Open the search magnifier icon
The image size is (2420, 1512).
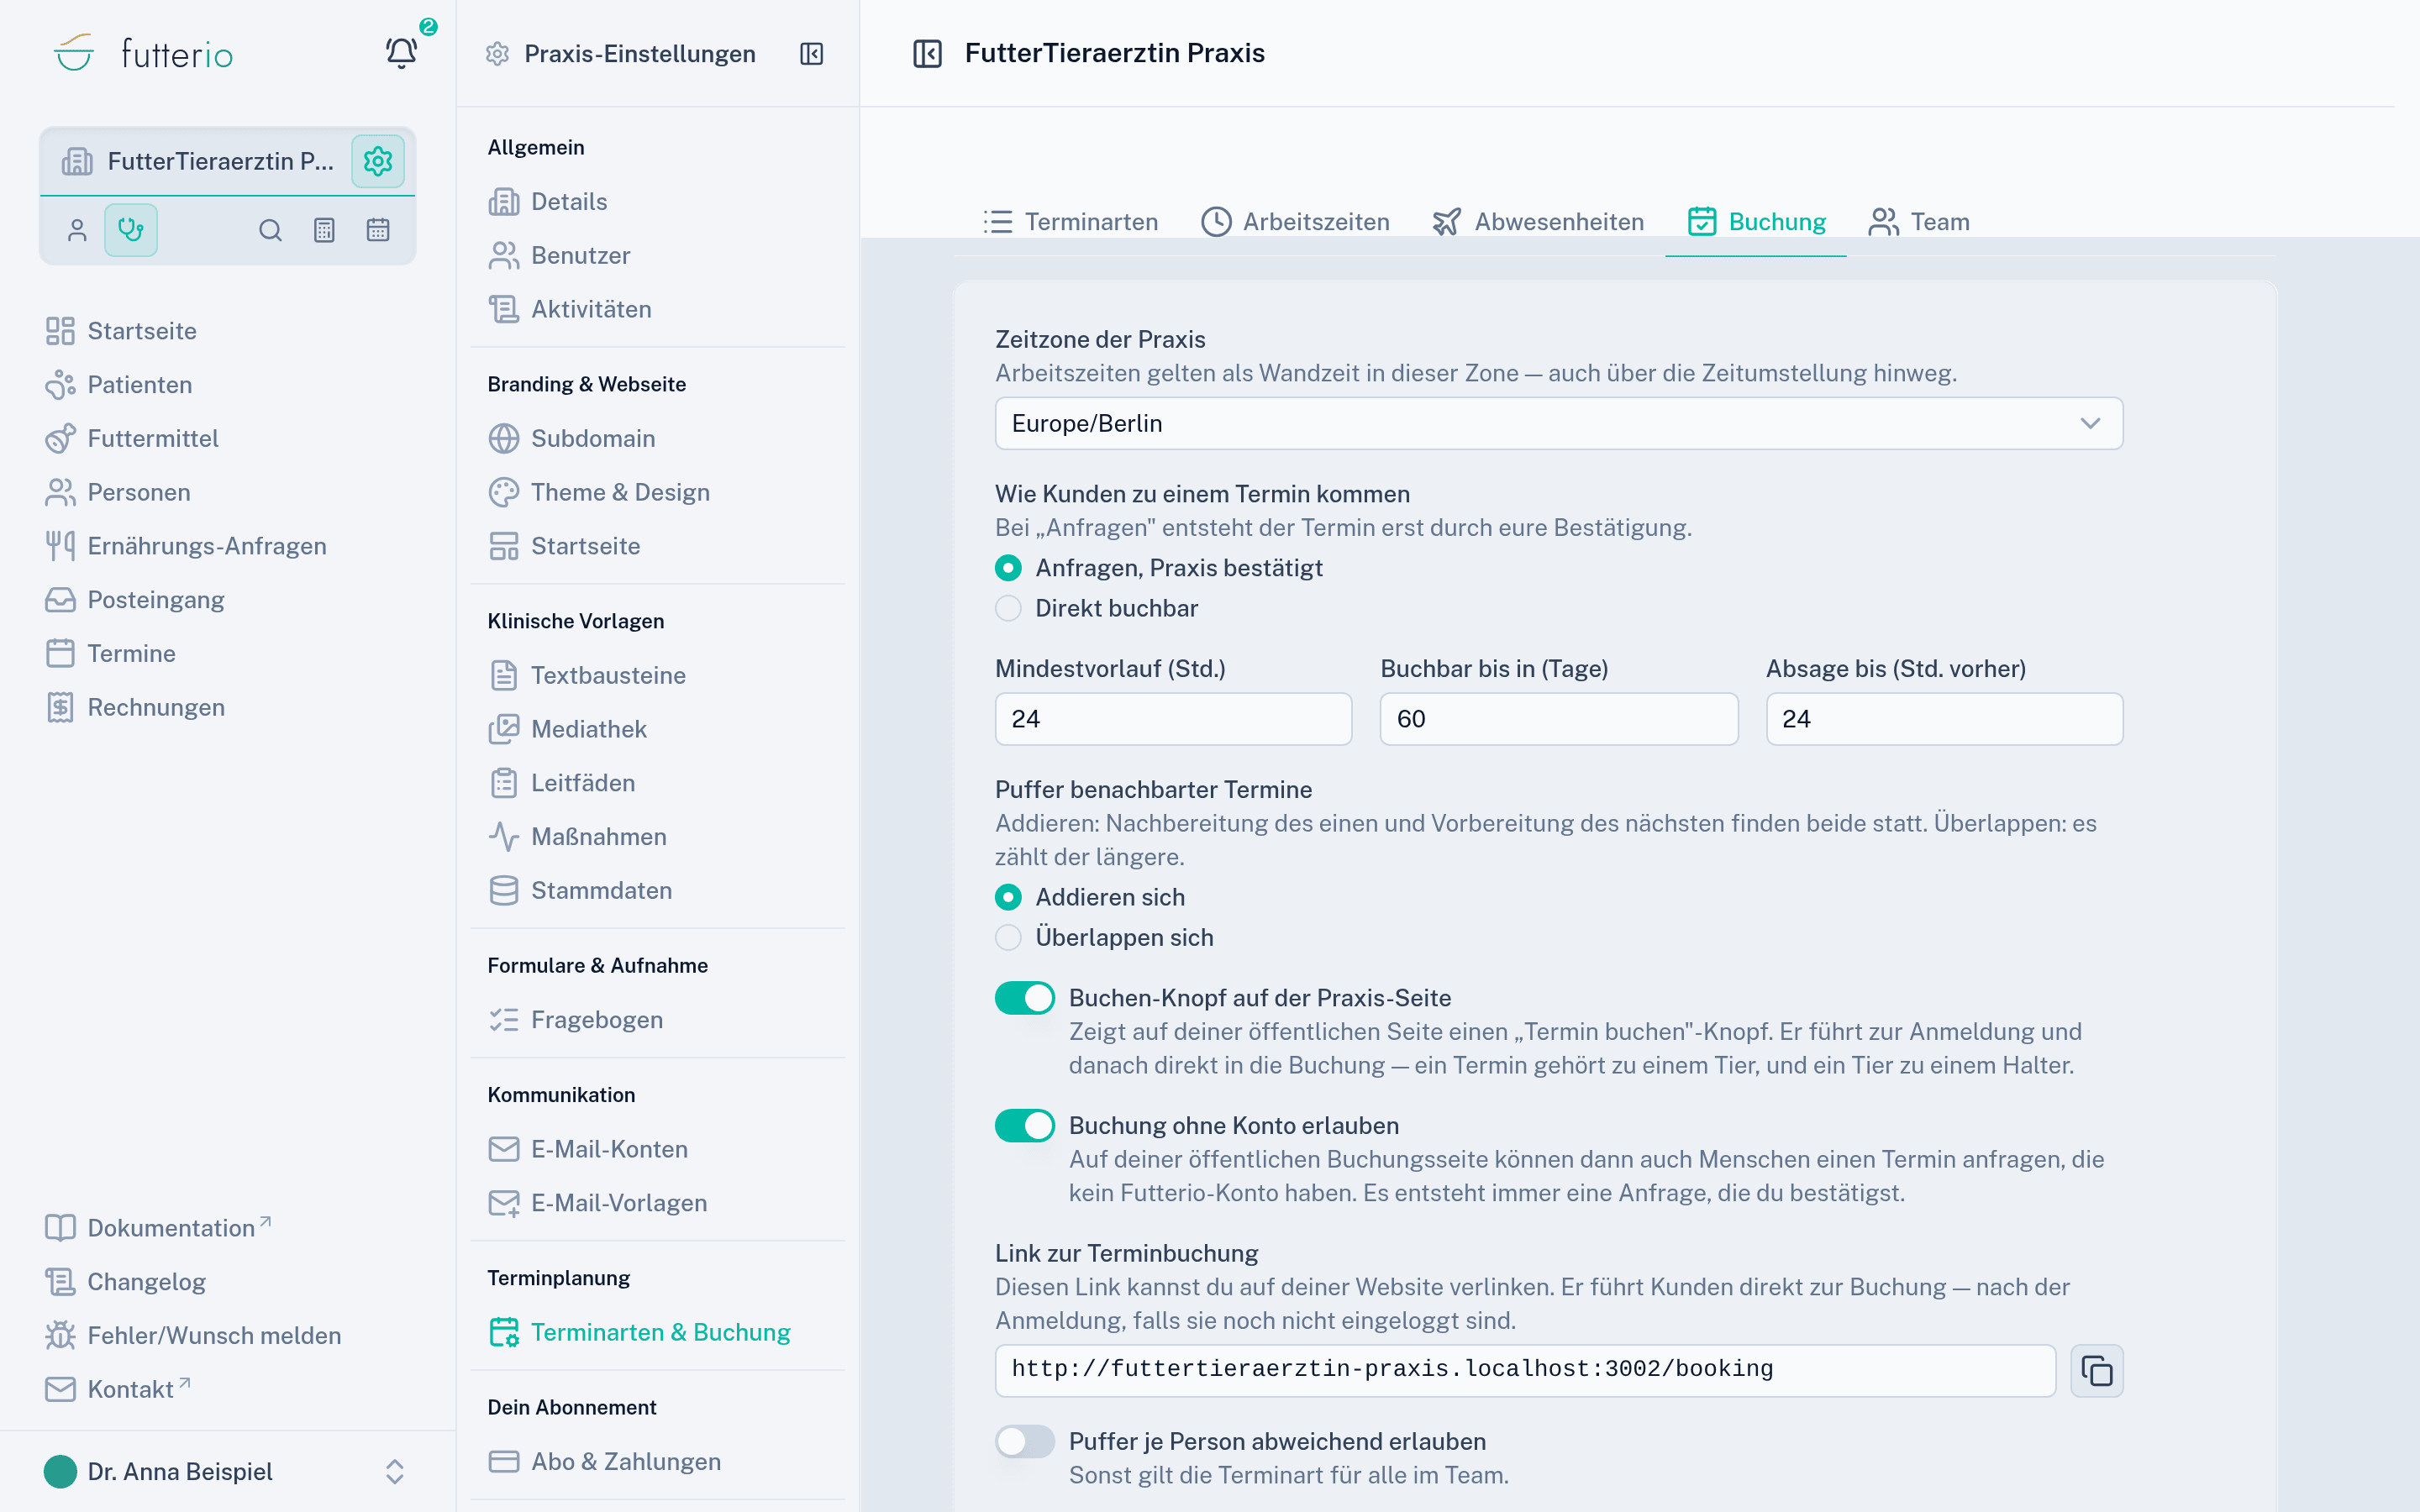click(x=270, y=230)
